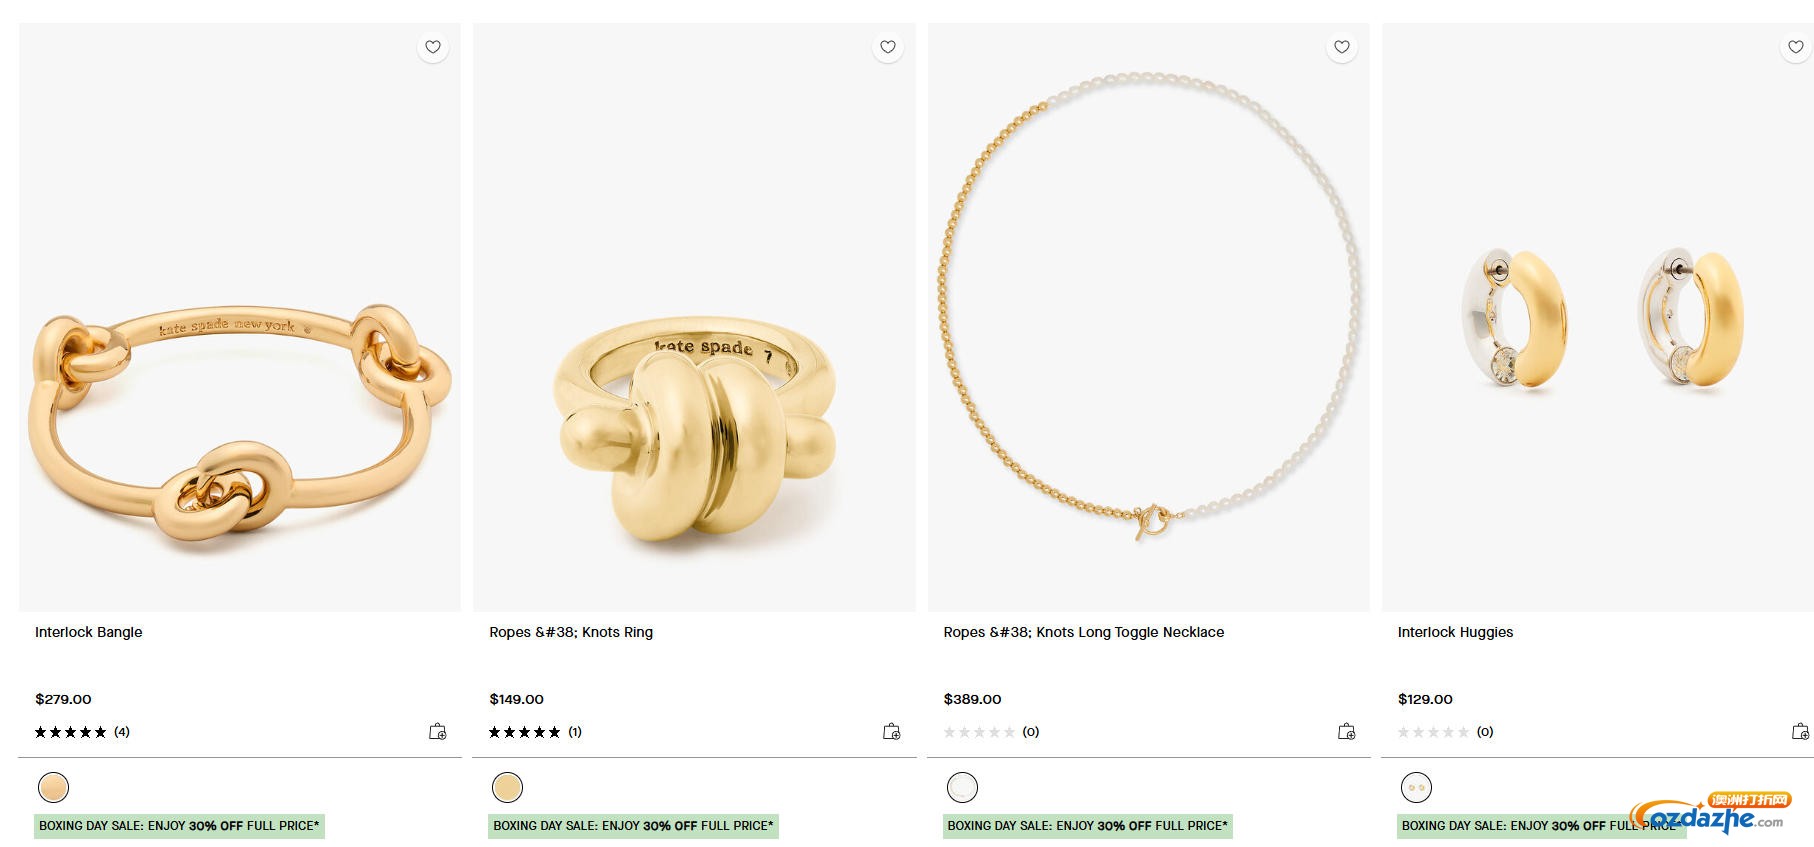Quick add Interlock Huggies to bag

click(1800, 732)
